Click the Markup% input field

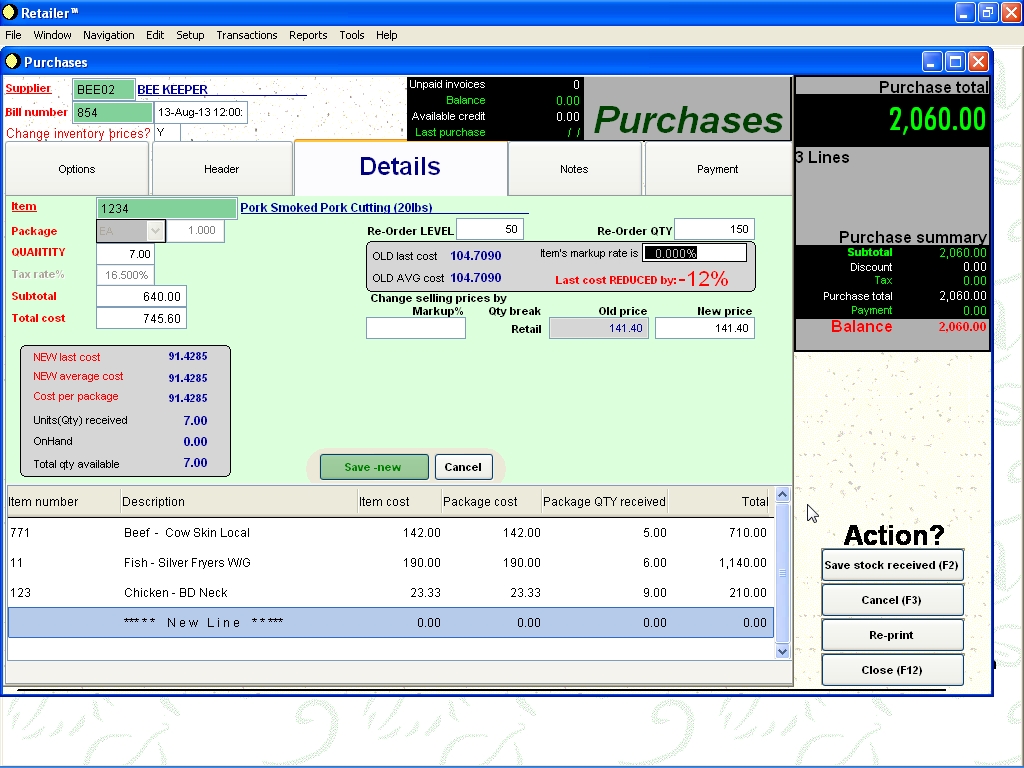click(x=415, y=328)
